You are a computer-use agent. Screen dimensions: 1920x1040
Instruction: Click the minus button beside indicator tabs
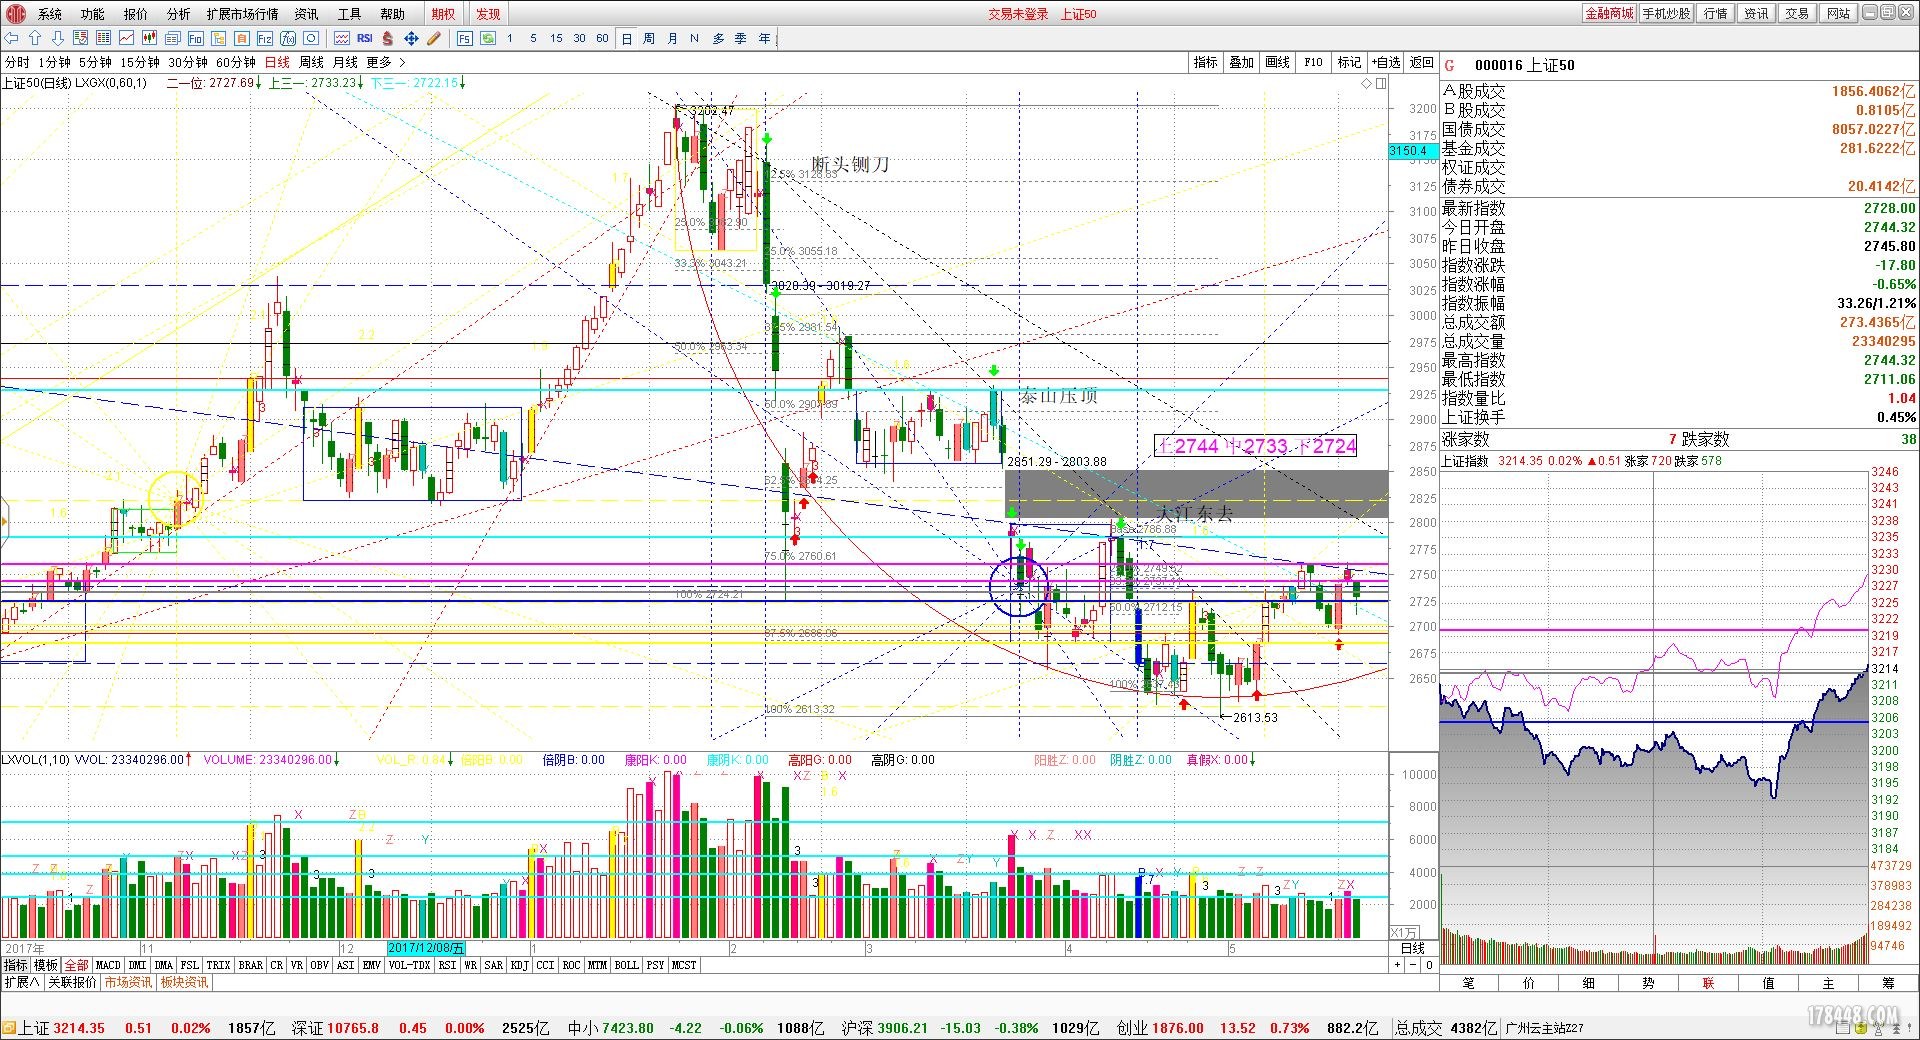tap(1413, 965)
